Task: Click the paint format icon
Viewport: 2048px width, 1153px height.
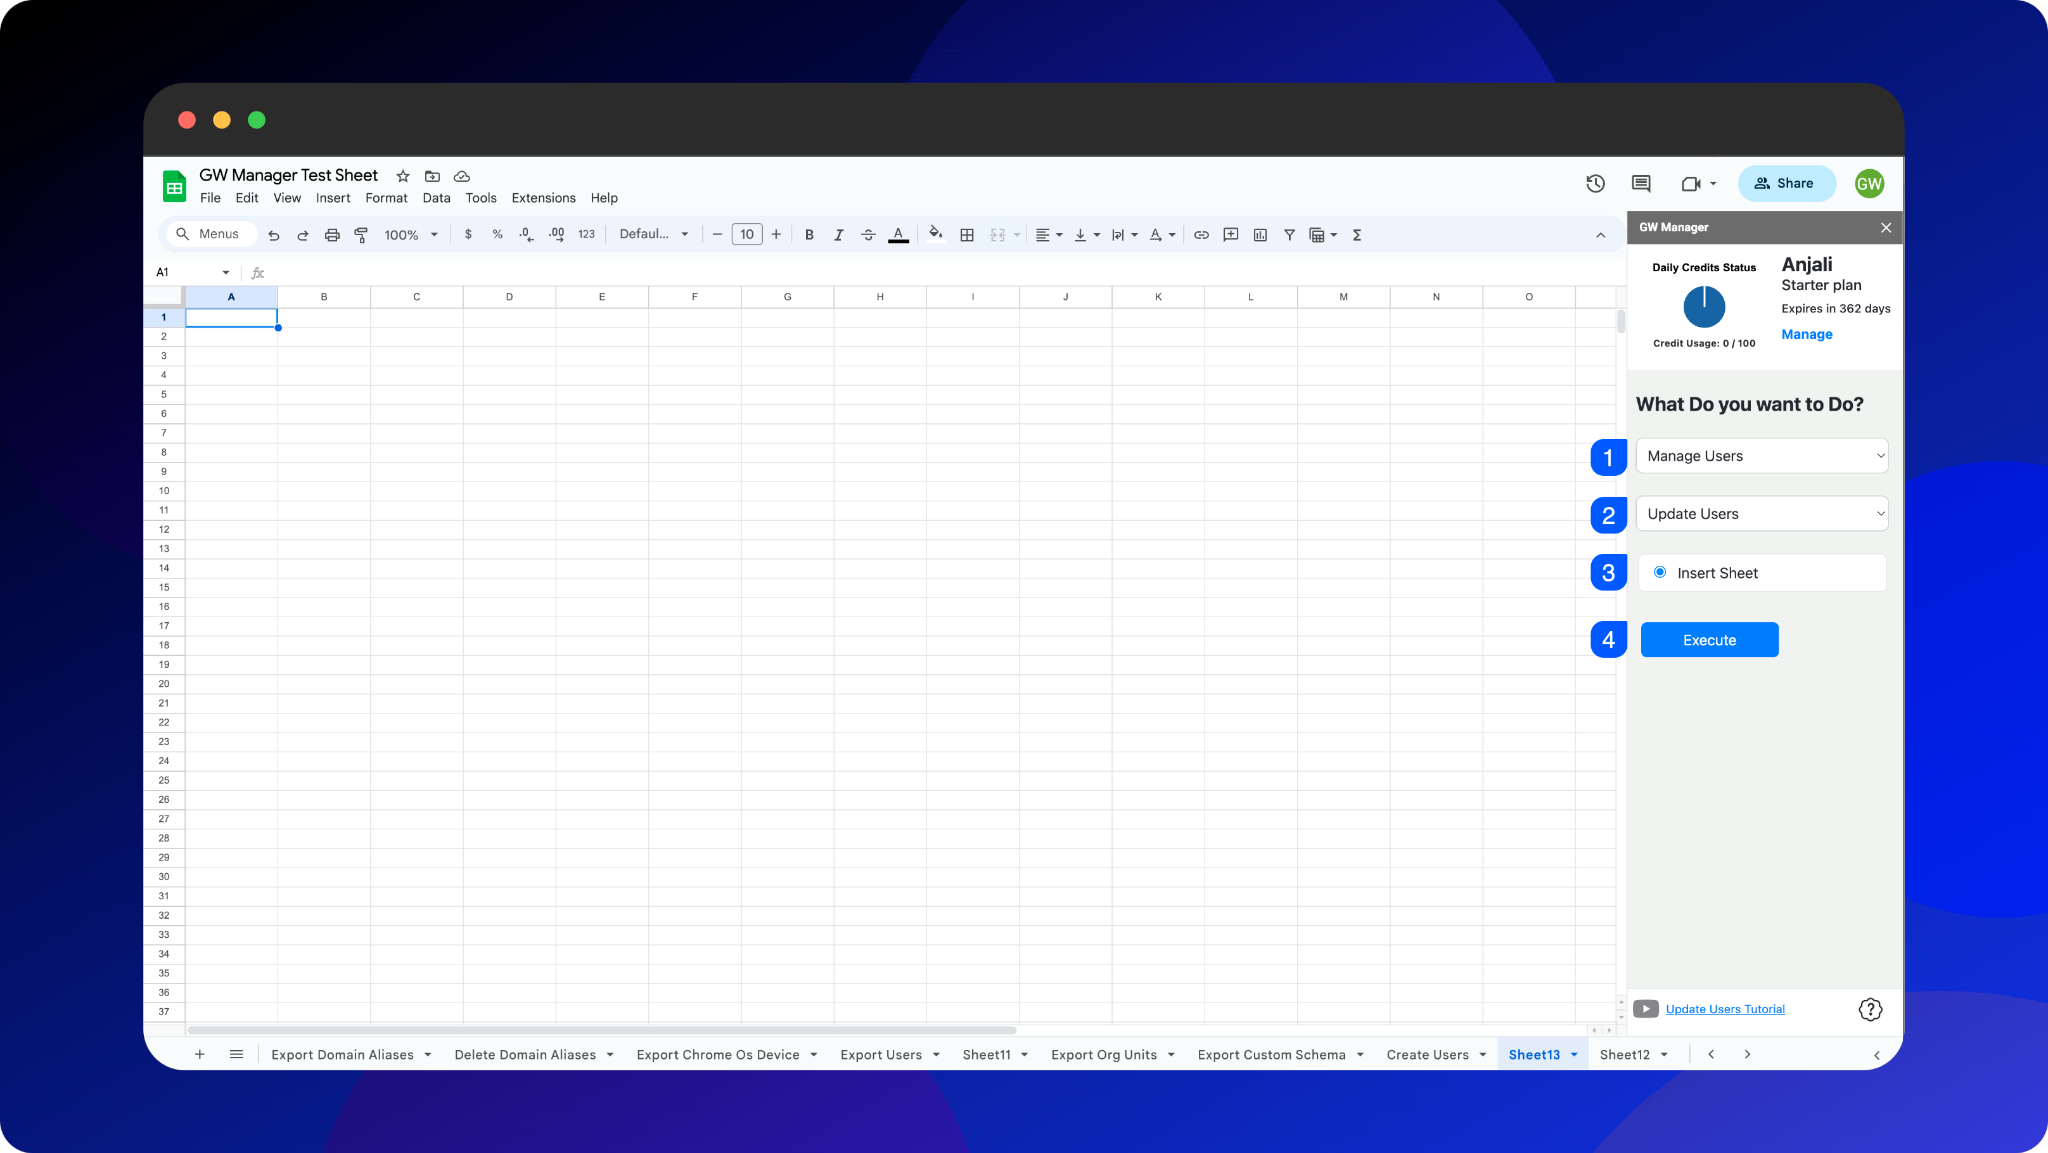Action: tap(361, 235)
